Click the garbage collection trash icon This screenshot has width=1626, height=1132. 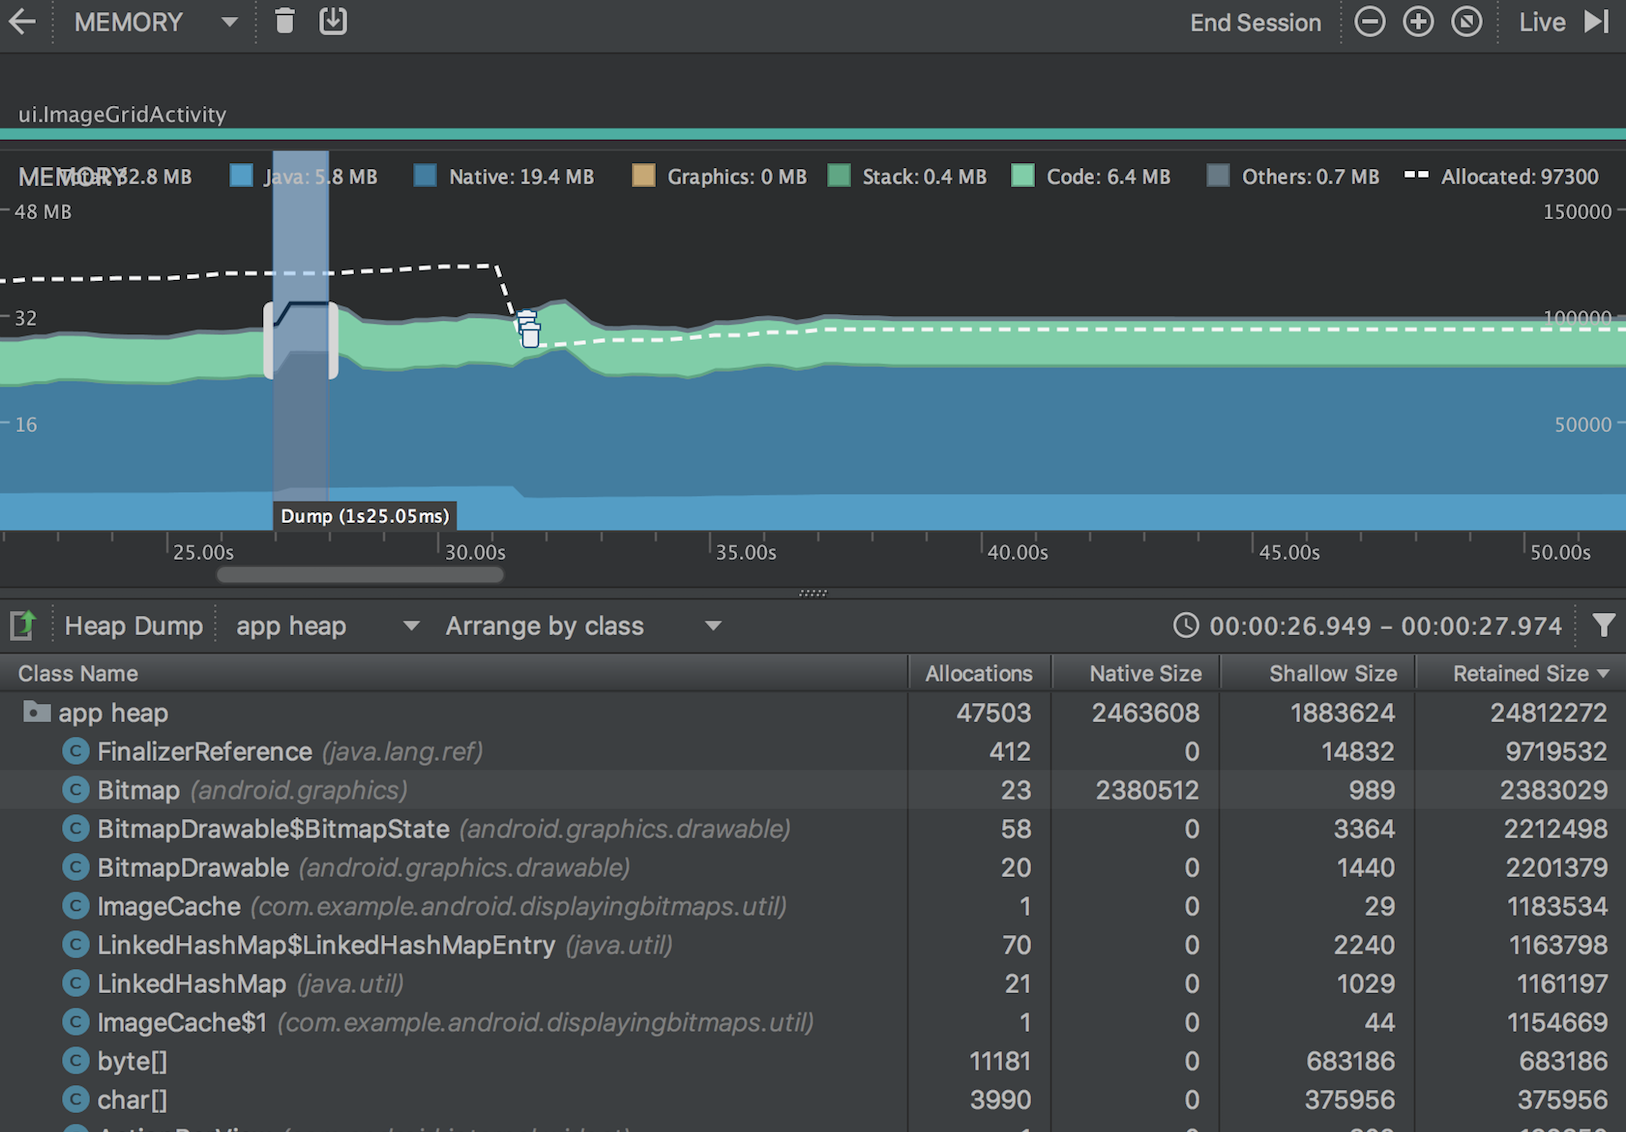pos(285,21)
